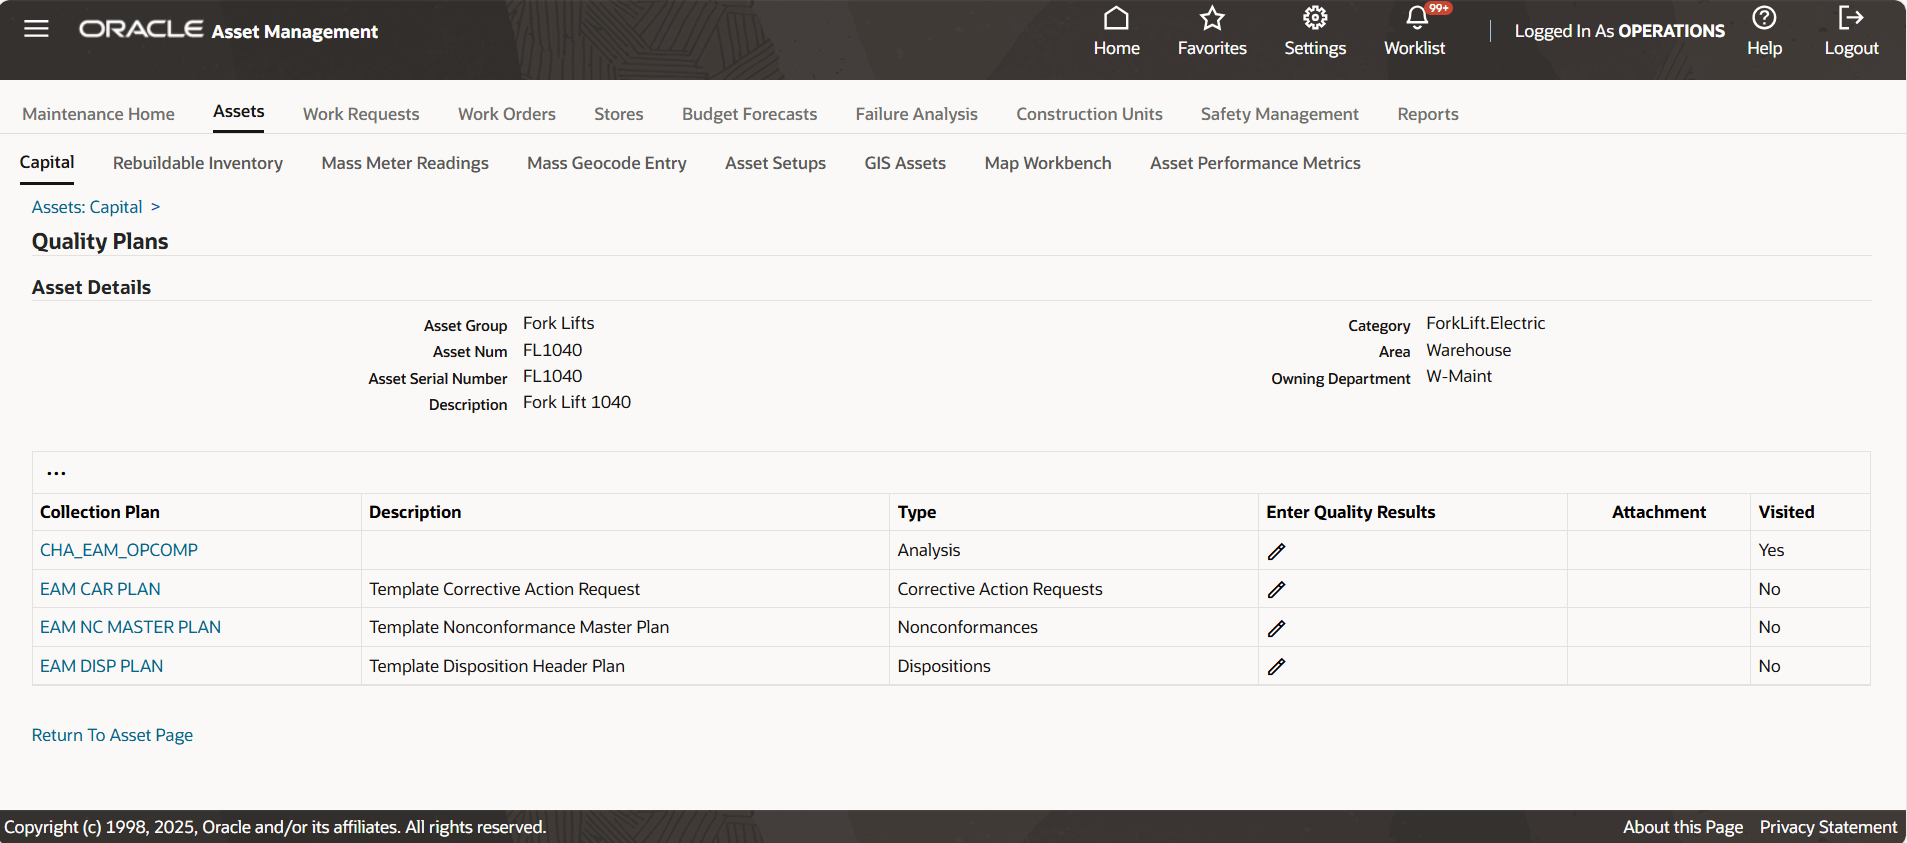1907x843 pixels.
Task: Open Favorites star icon
Action: tap(1211, 19)
